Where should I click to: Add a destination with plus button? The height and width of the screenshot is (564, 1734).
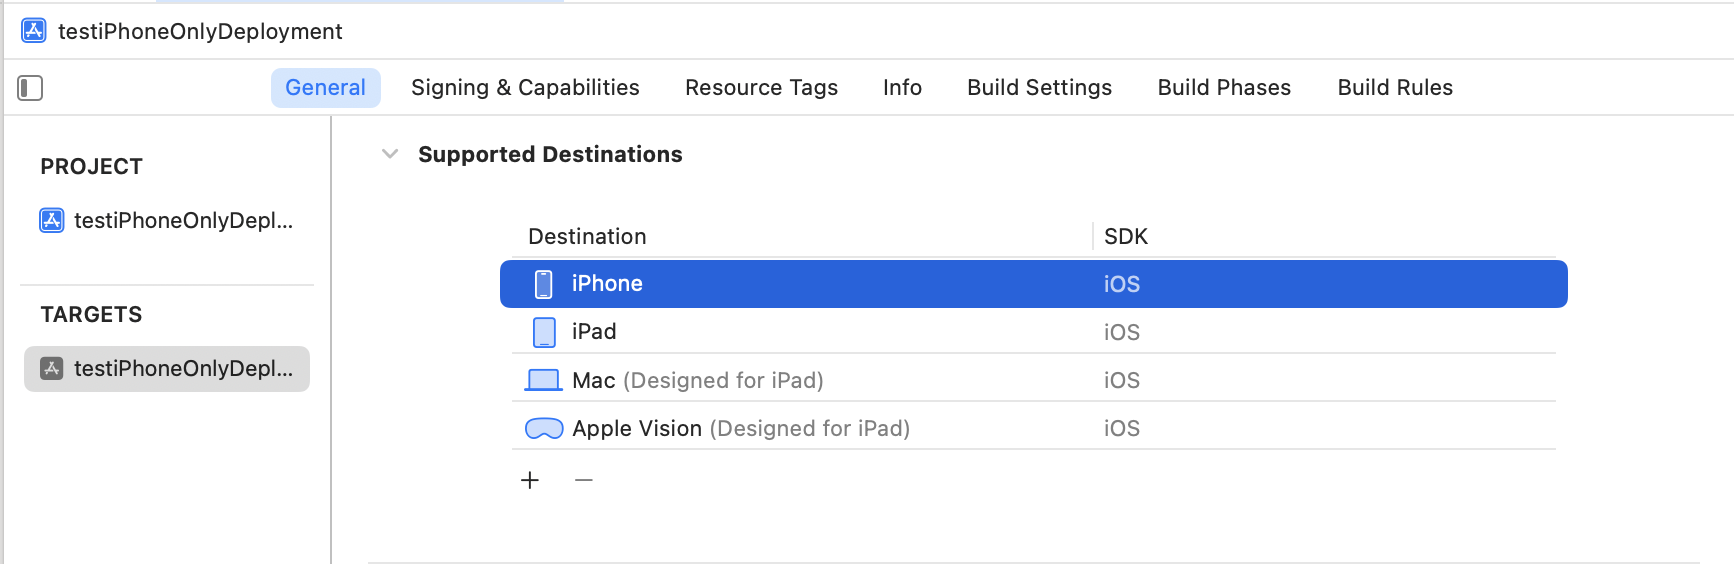(x=530, y=480)
